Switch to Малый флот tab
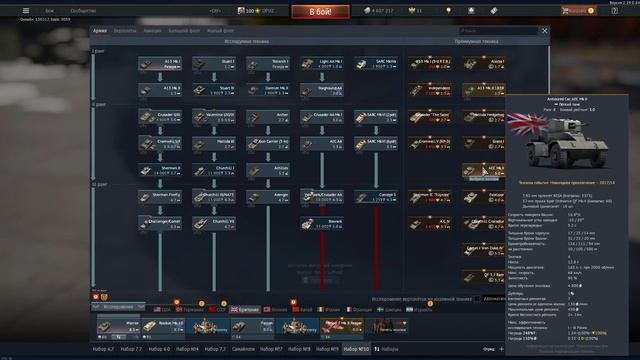 [220, 31]
